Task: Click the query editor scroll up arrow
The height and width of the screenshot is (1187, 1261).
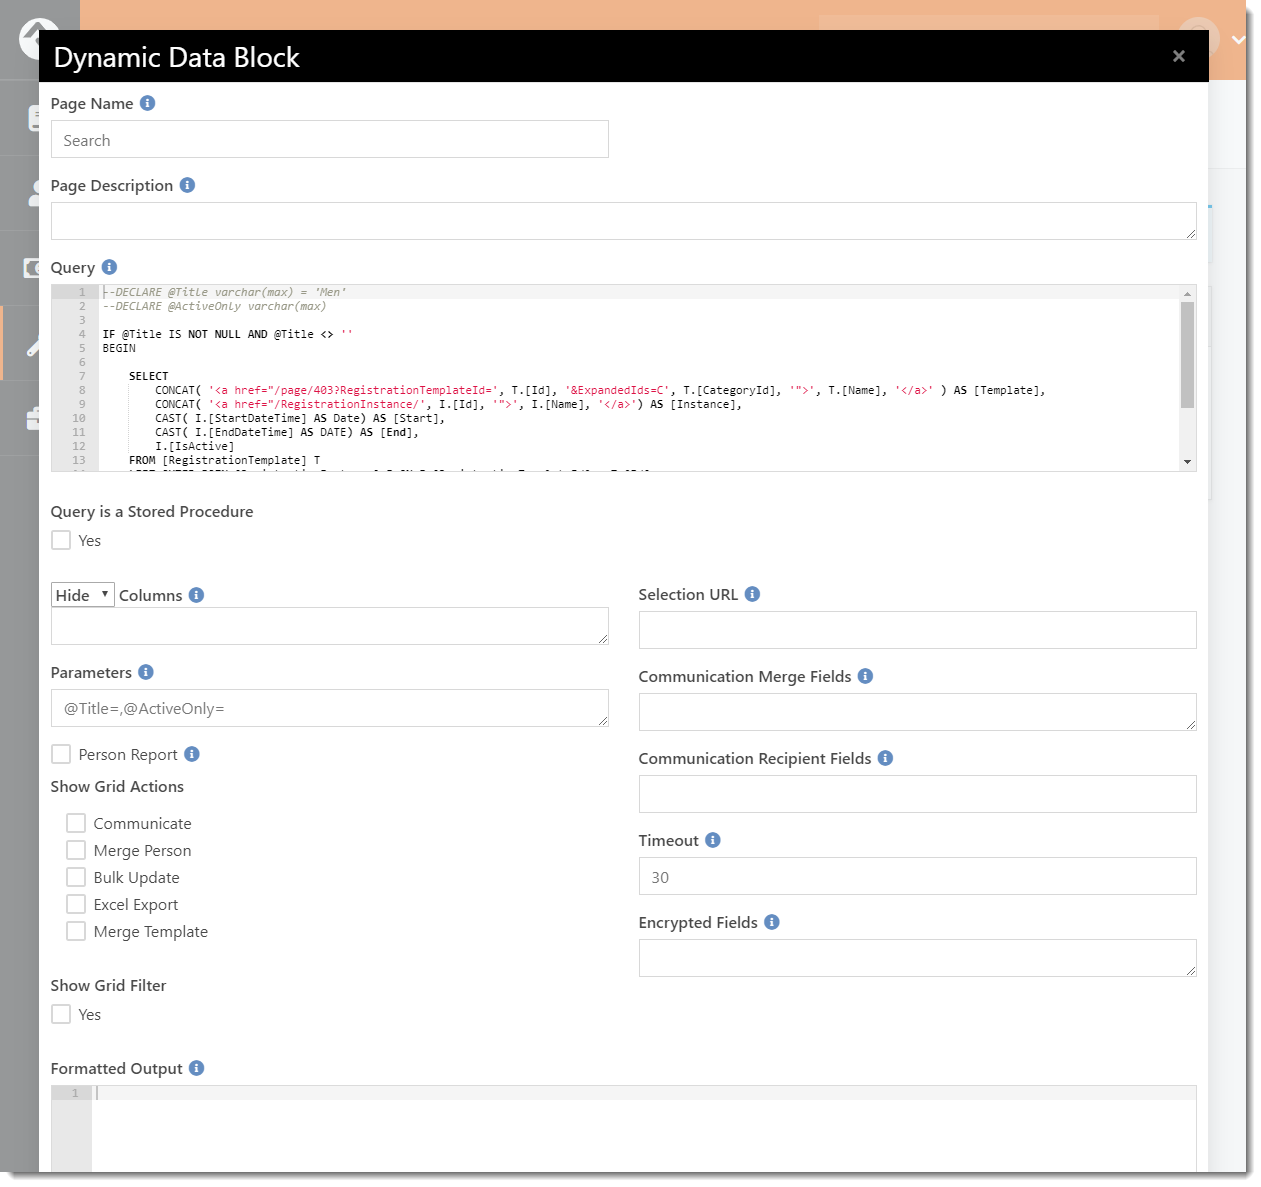Action: point(1188,294)
